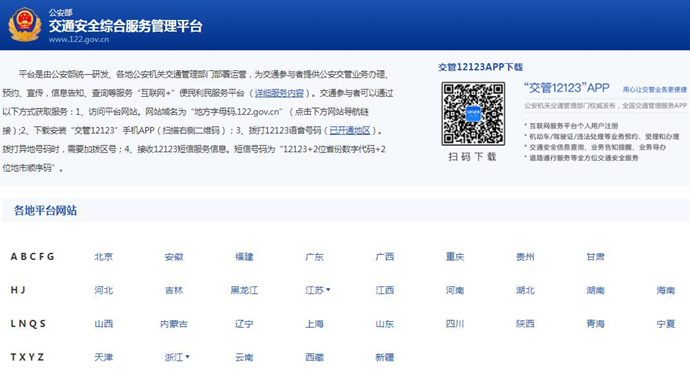Click the 交管12123 QR code image
This screenshot has width=690, height=376.
(x=473, y=114)
